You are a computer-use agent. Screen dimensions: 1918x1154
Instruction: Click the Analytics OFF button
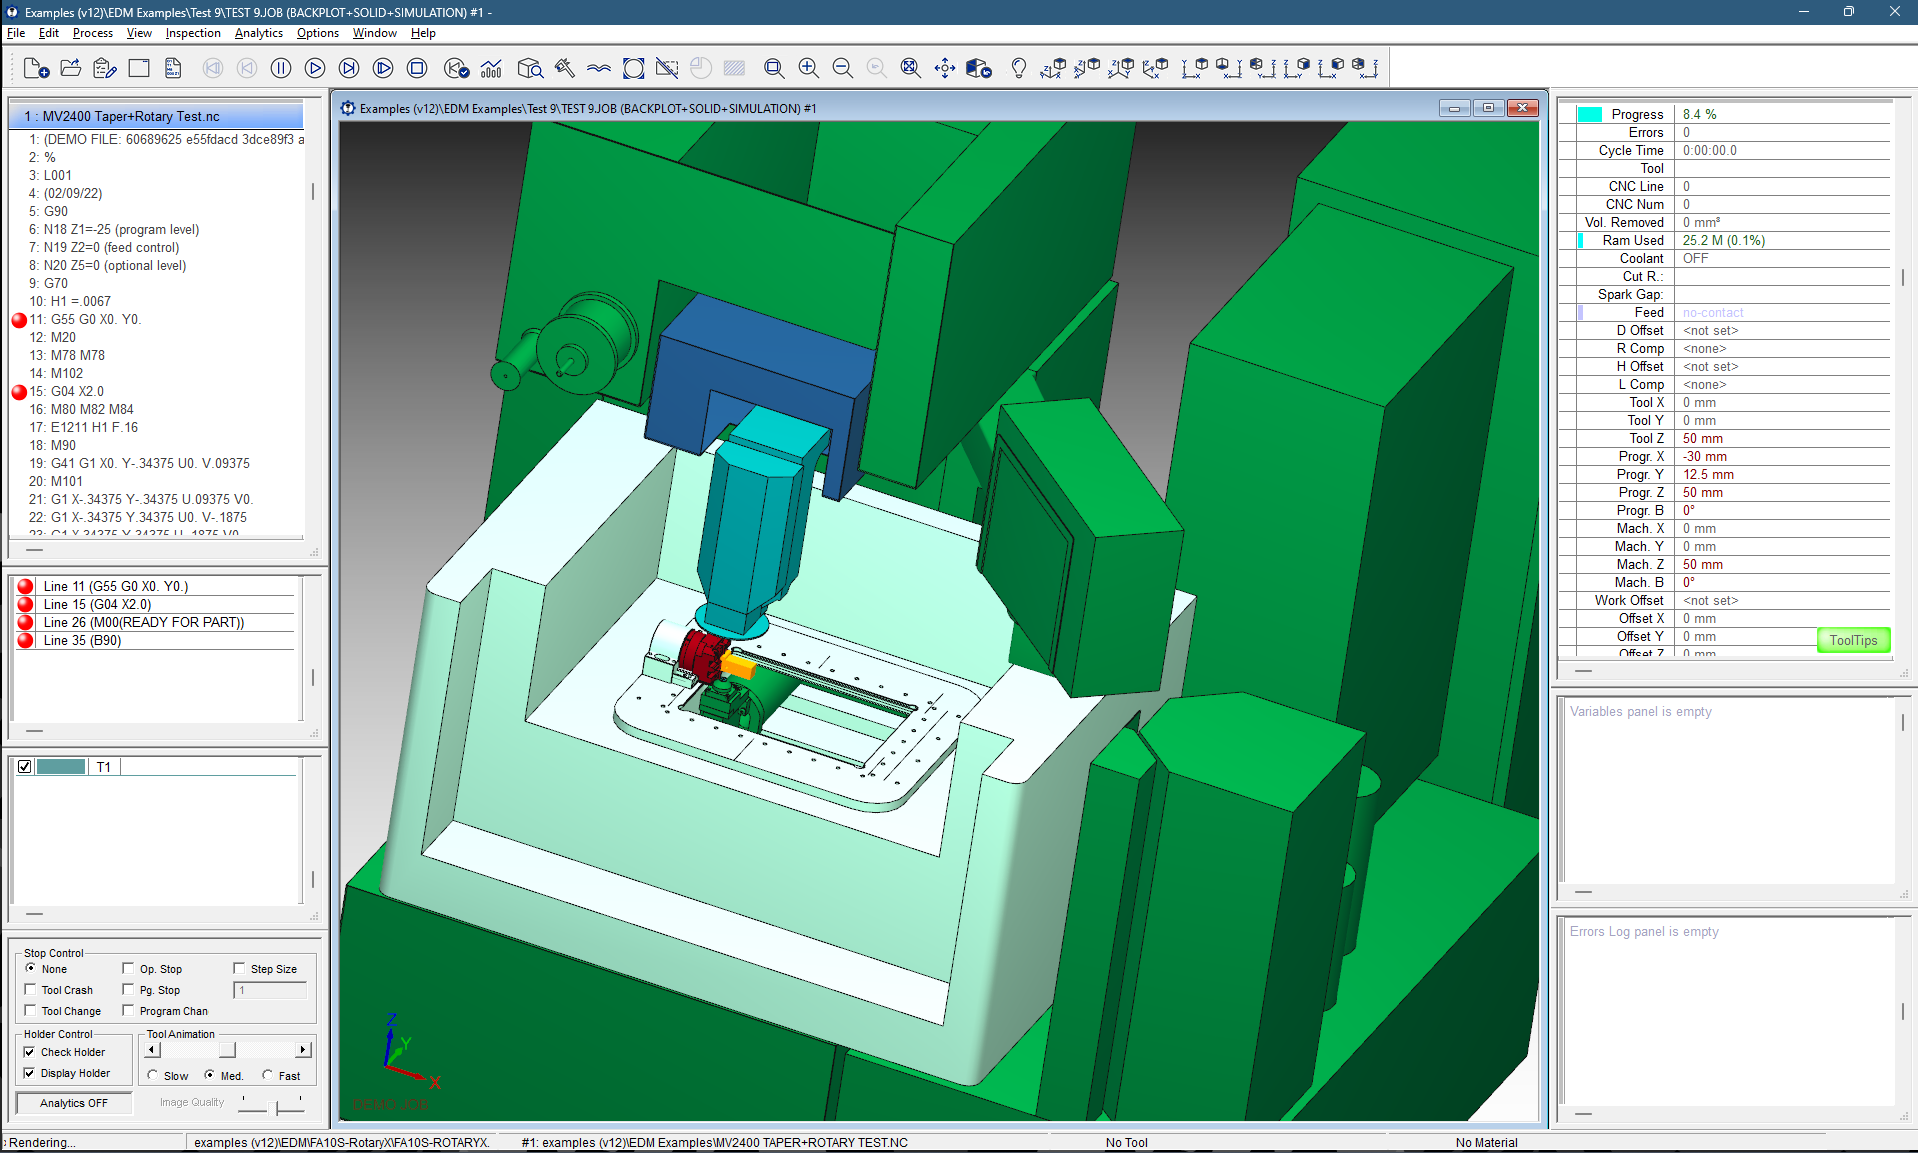tap(73, 1102)
